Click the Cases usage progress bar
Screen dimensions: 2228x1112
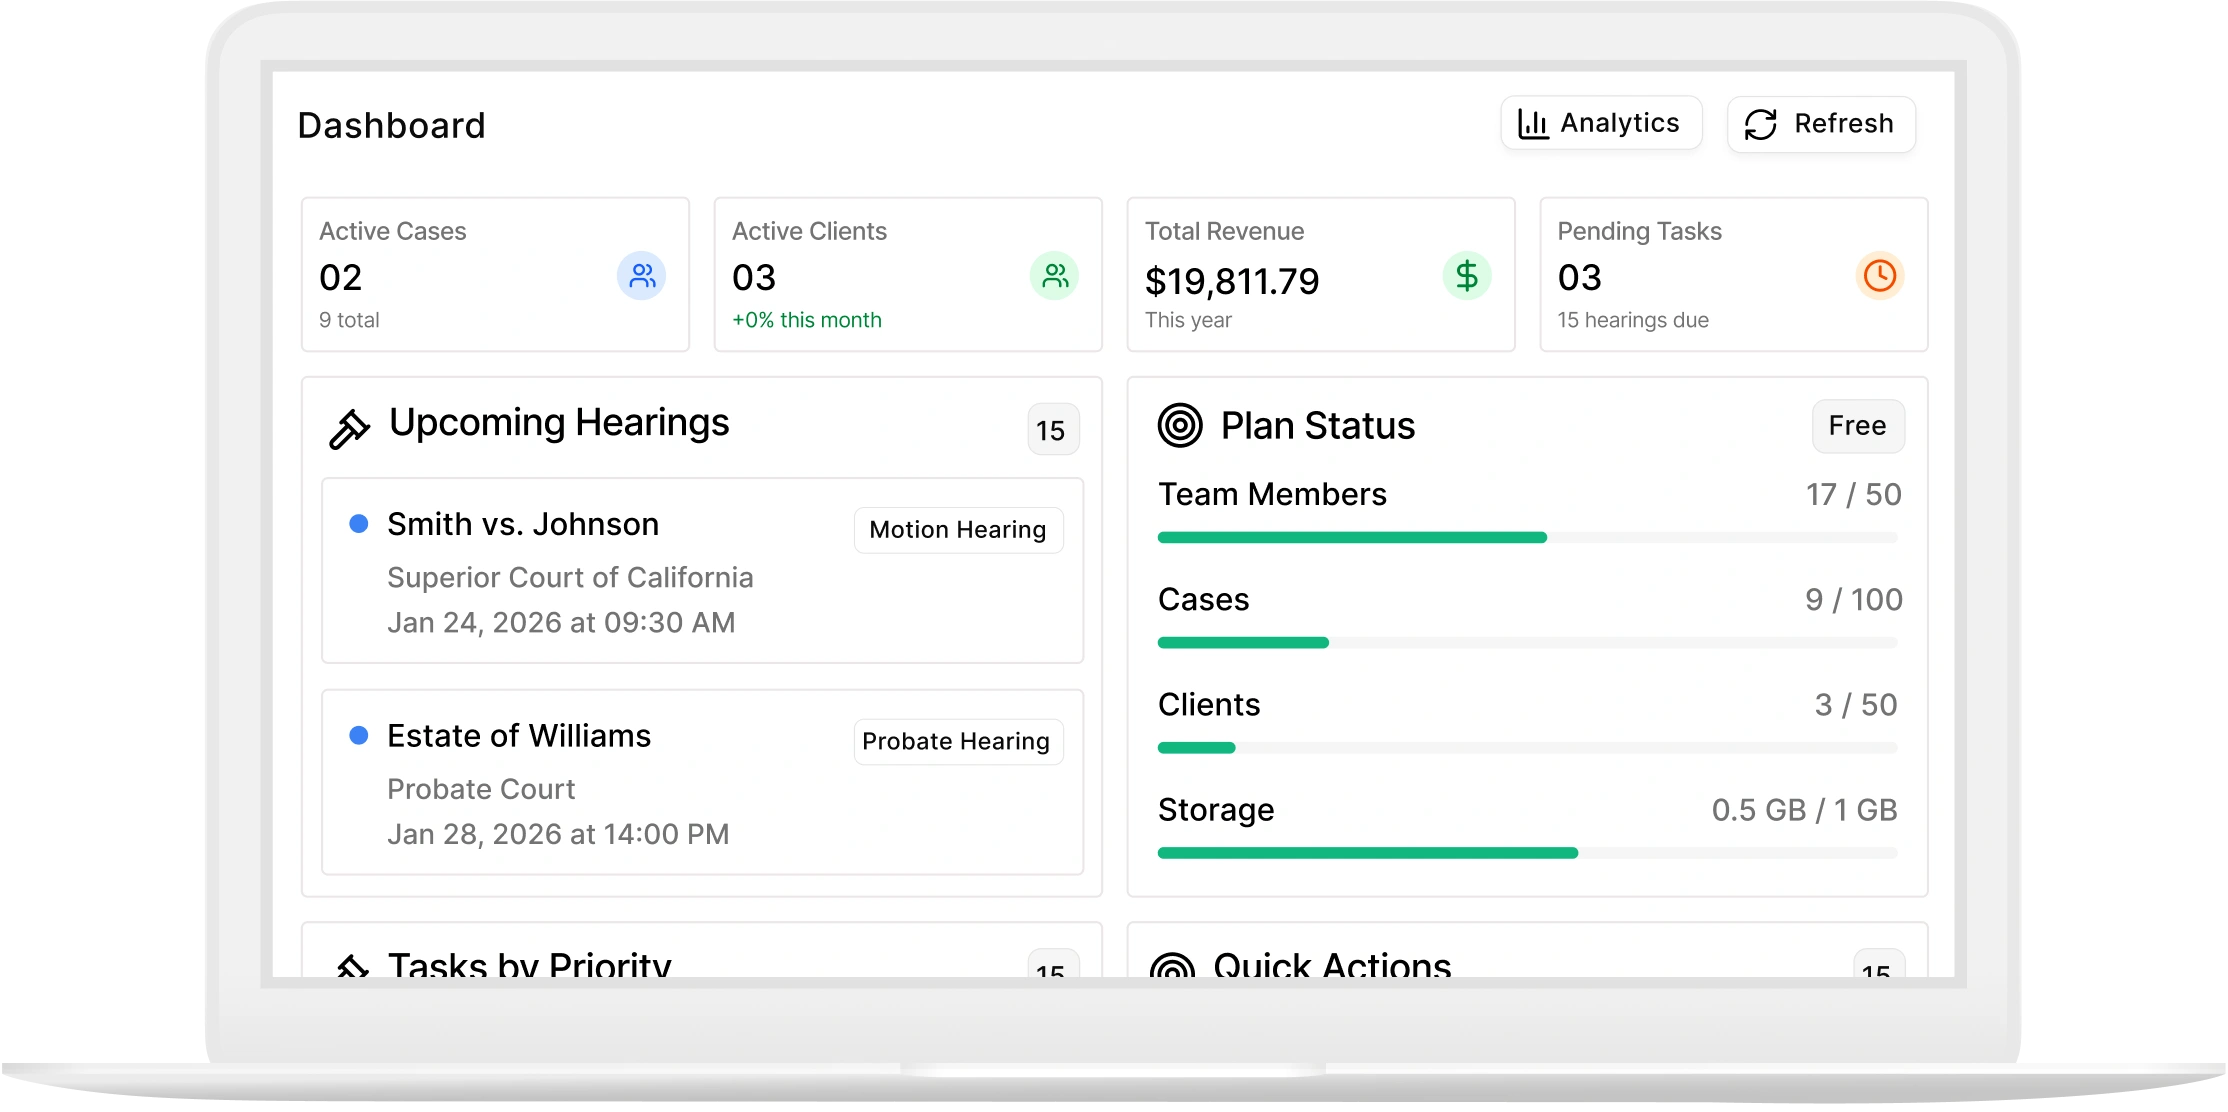1527,643
